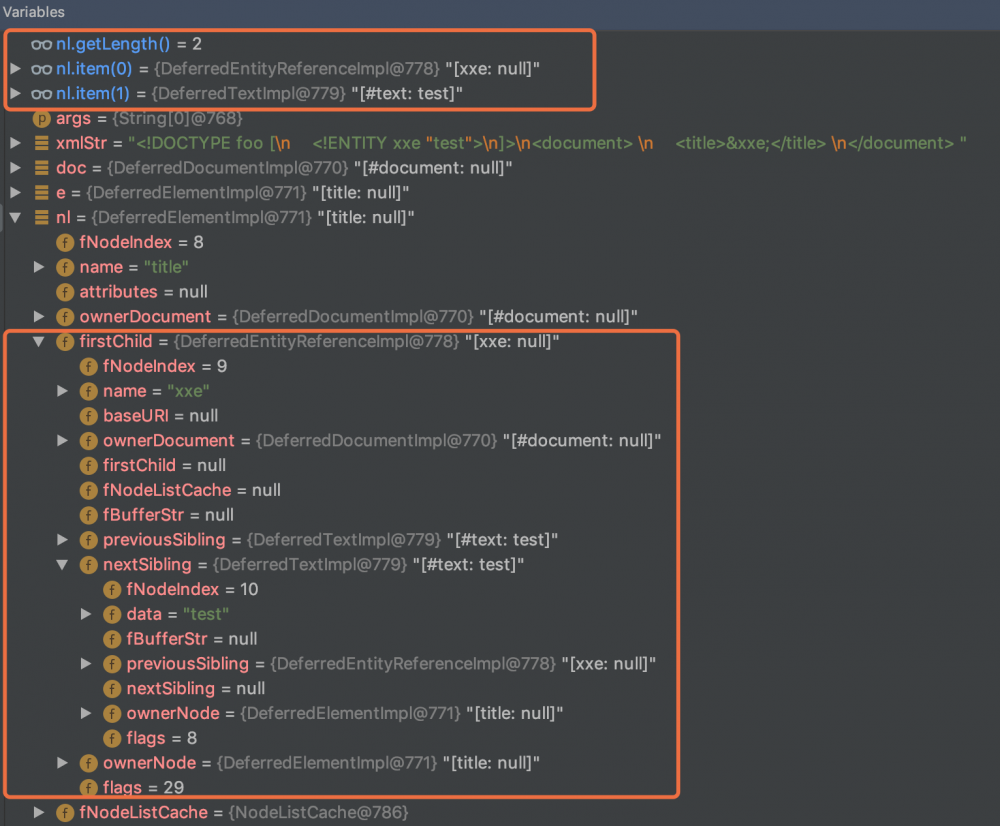Click the field icon for fNodeIndex = 9
The image size is (1000, 826).
pyautogui.click(x=89, y=366)
